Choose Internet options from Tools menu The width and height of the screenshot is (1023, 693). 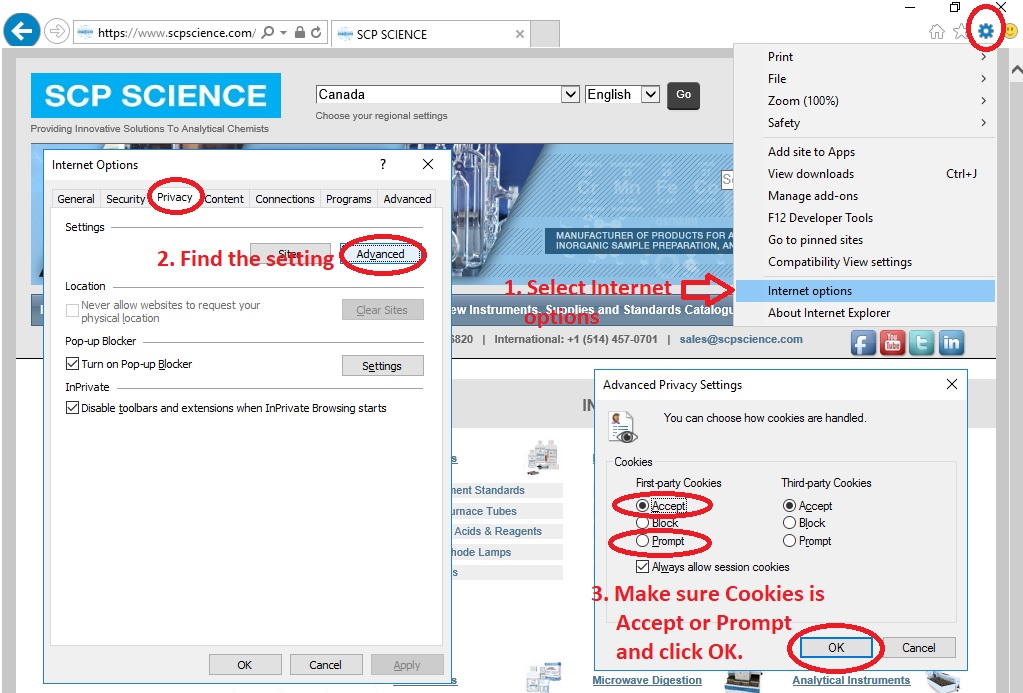[x=865, y=291]
